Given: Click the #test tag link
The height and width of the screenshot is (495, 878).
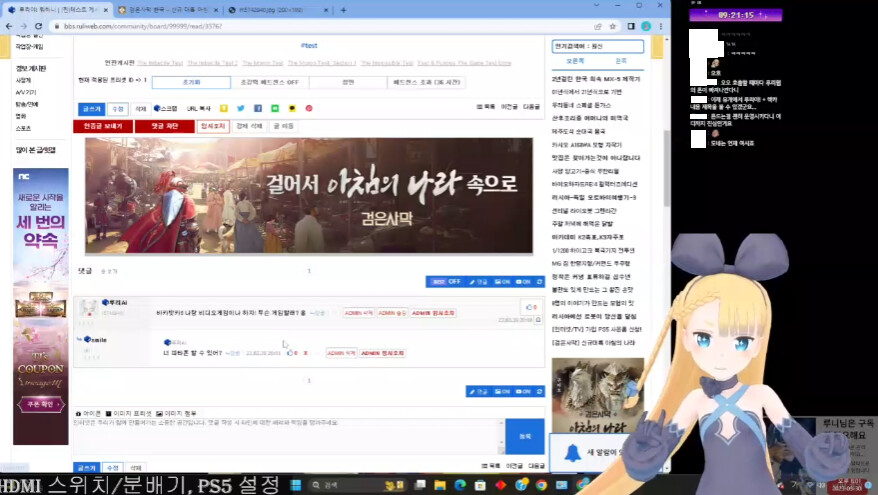Looking at the screenshot, I should point(309,45).
